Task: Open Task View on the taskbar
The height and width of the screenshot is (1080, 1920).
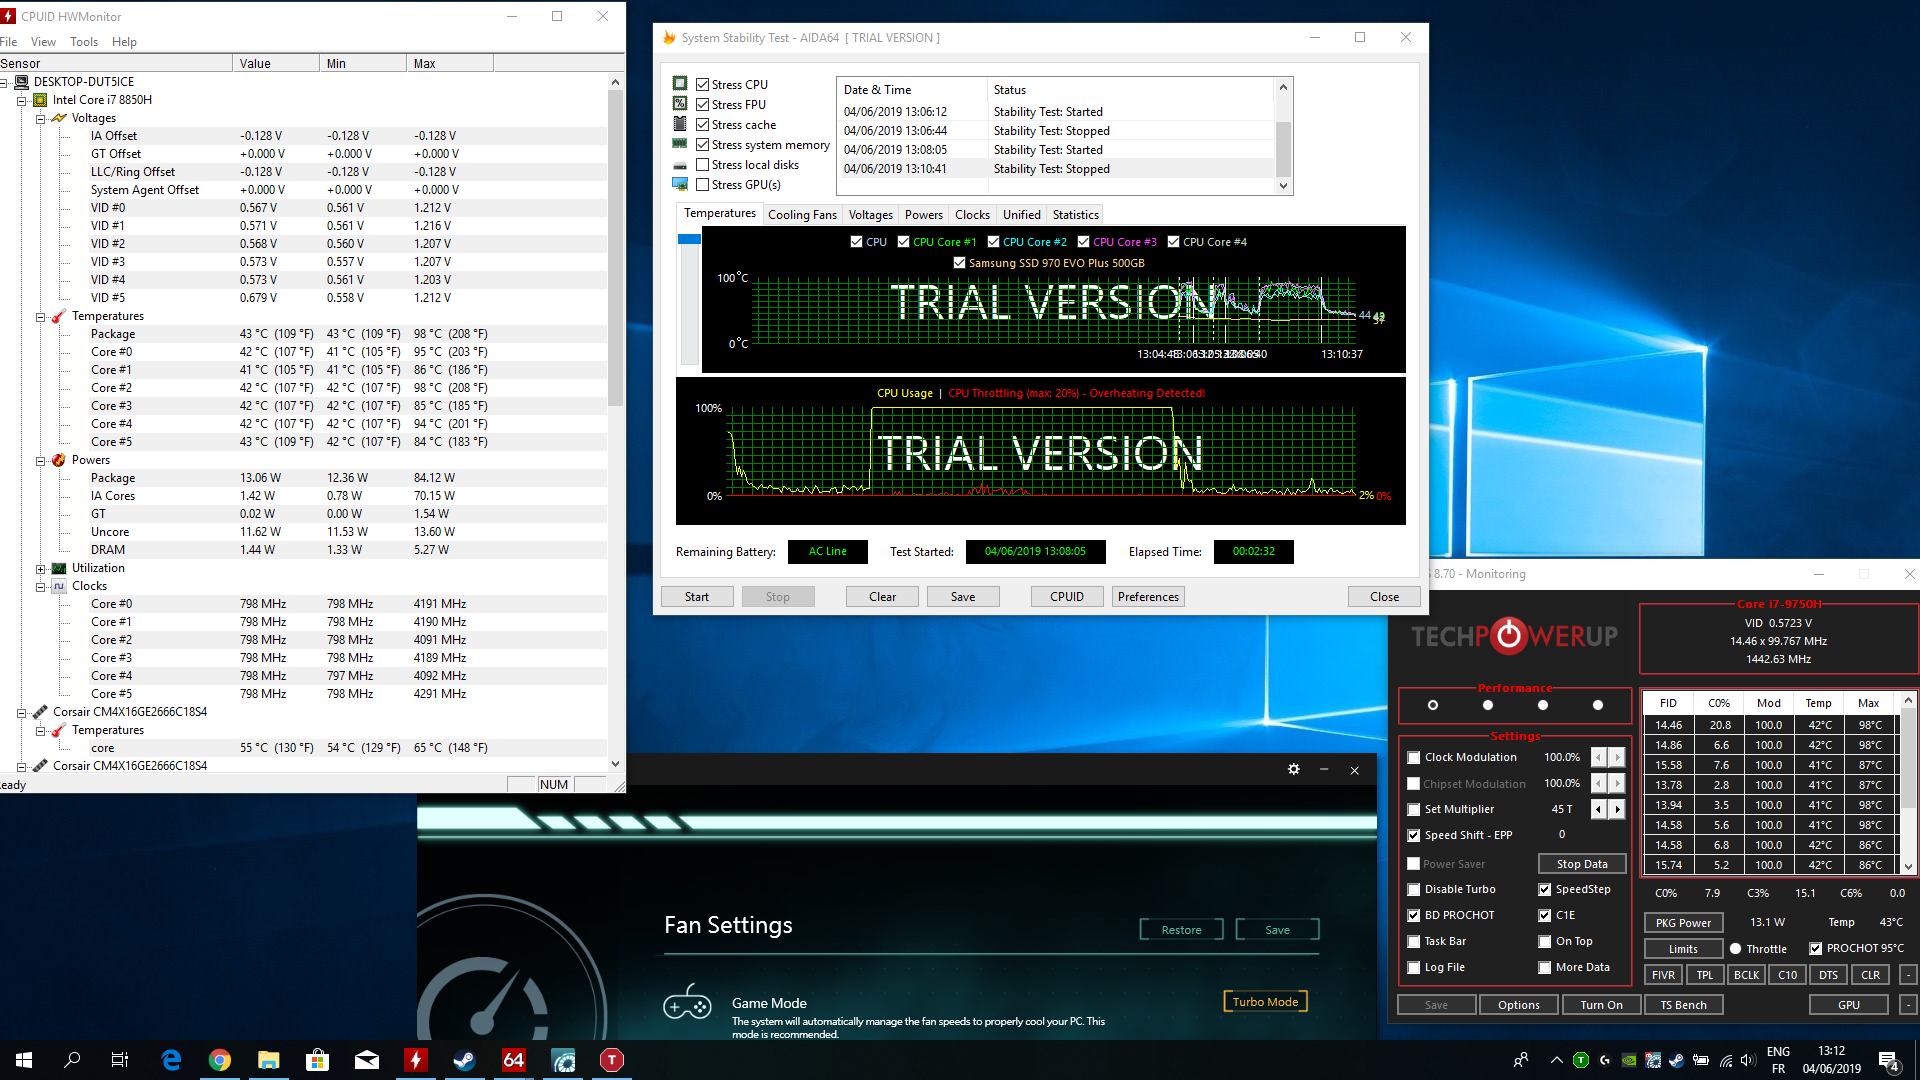Action: coord(119,1060)
